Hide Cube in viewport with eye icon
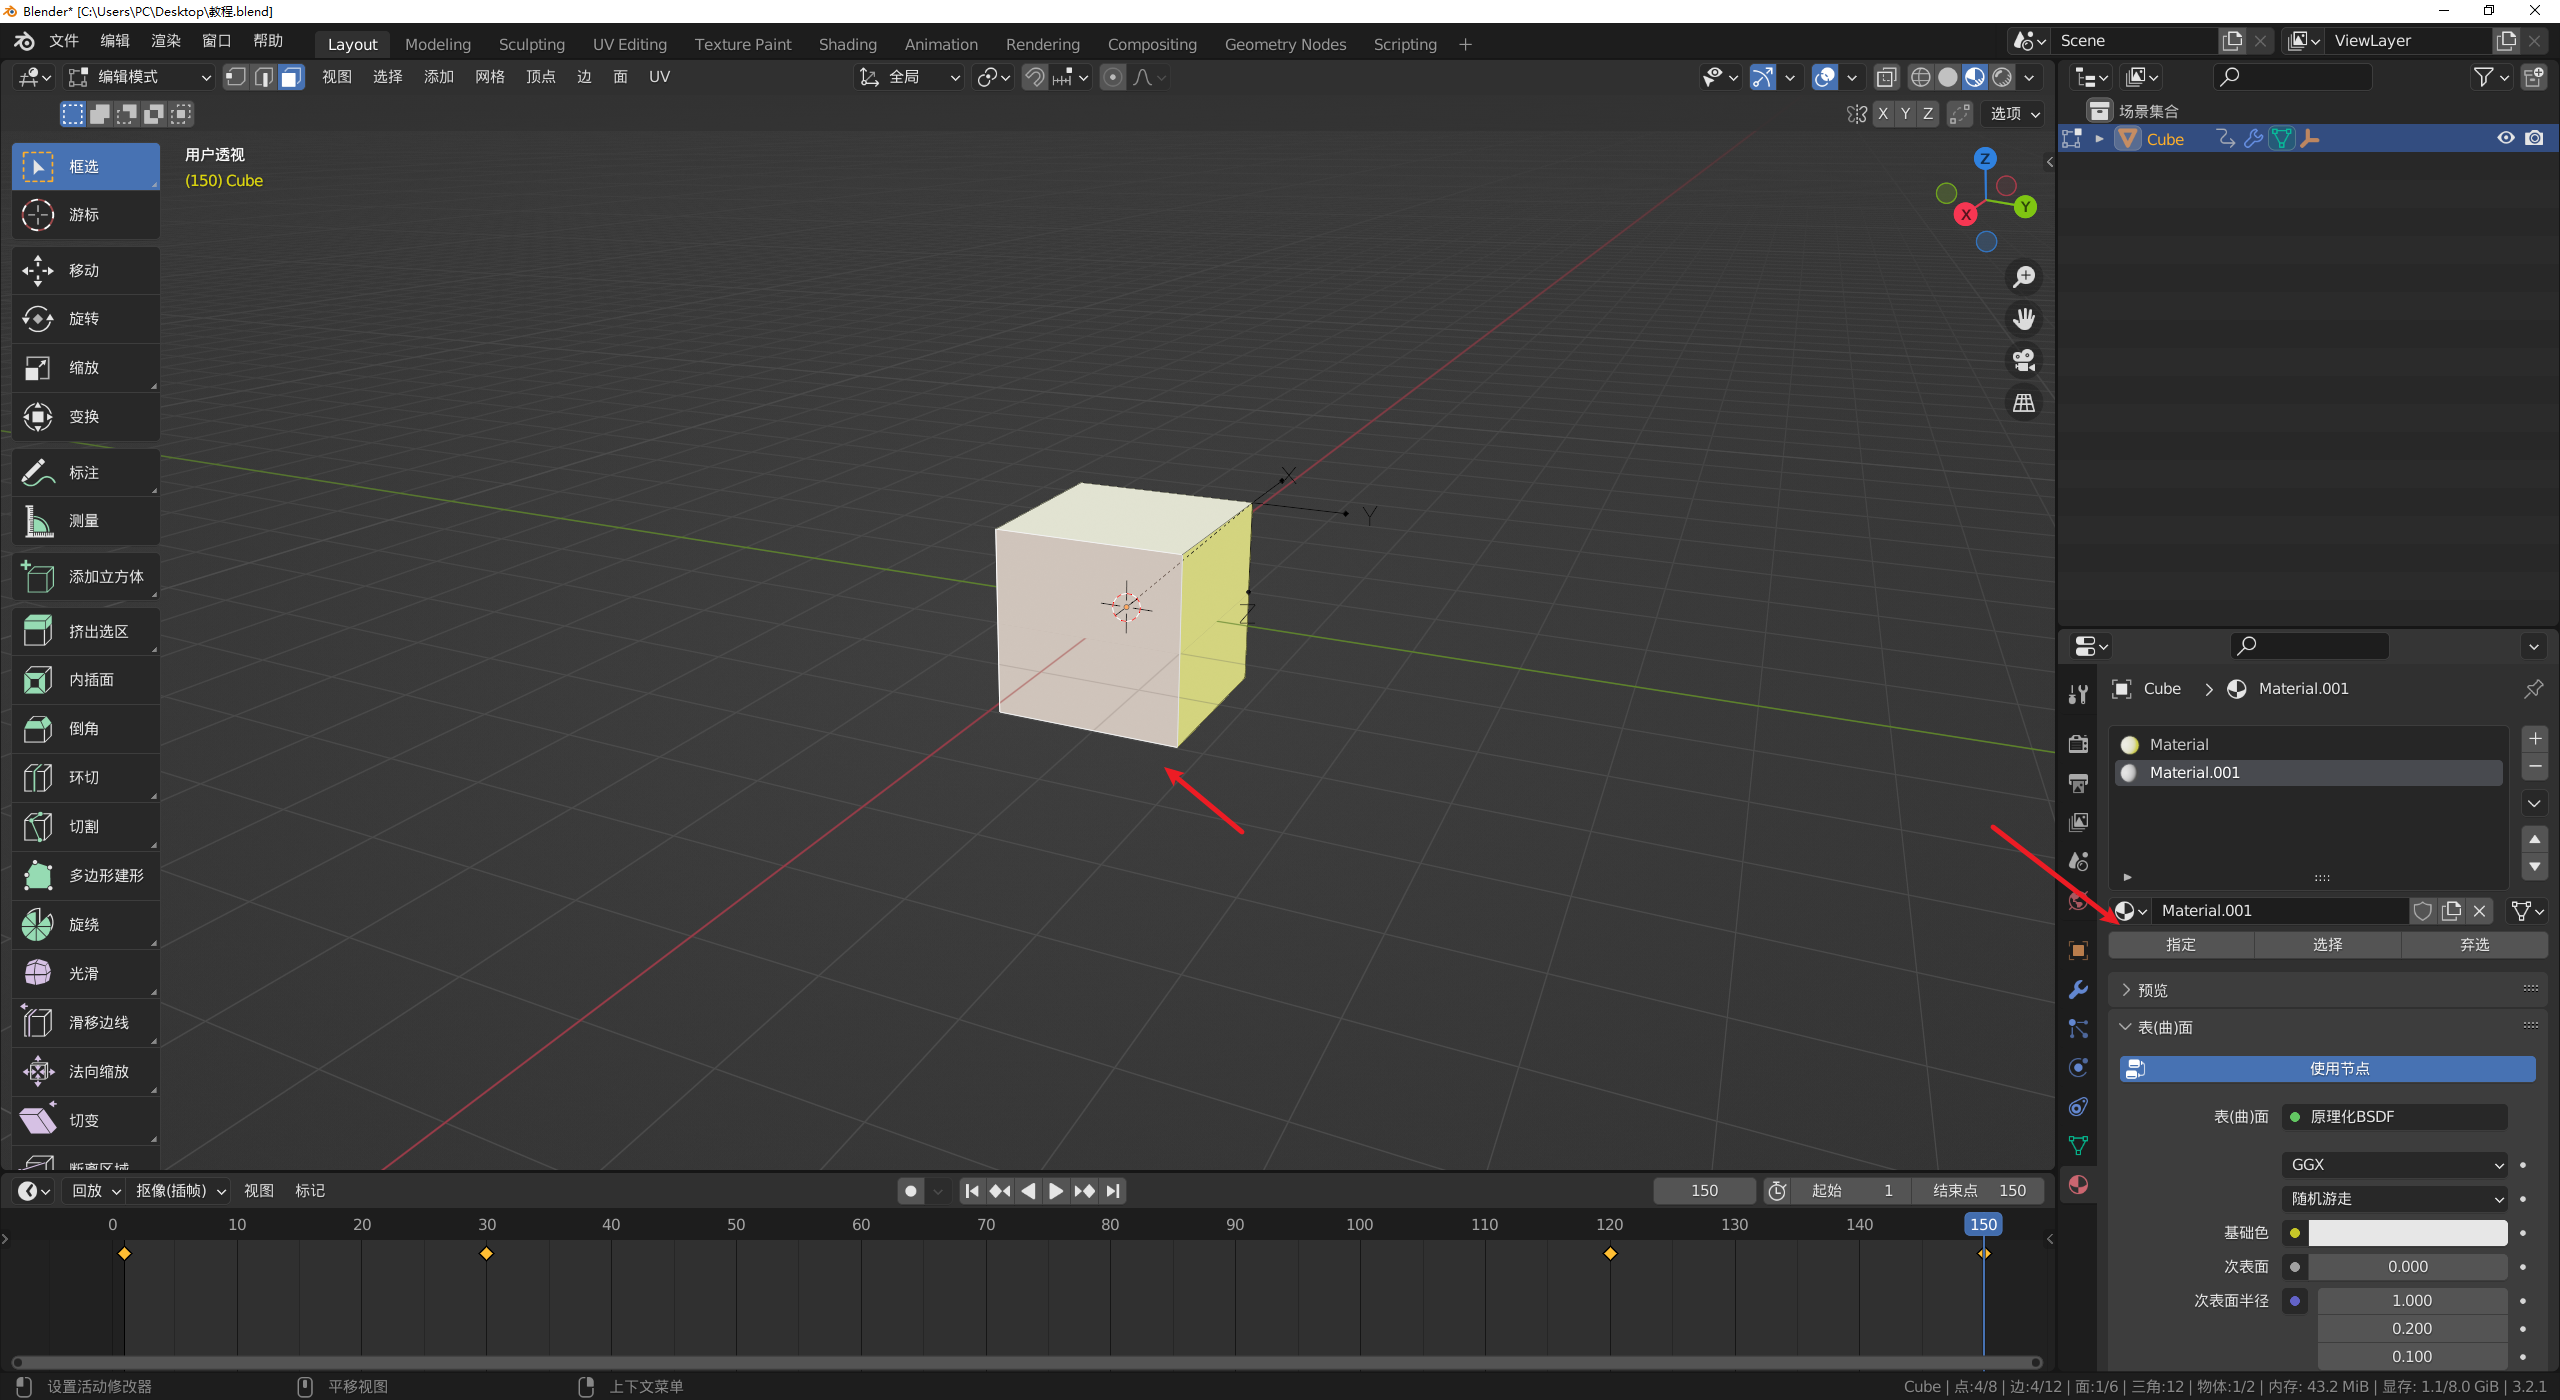The image size is (2560, 1400). pyautogui.click(x=2505, y=139)
